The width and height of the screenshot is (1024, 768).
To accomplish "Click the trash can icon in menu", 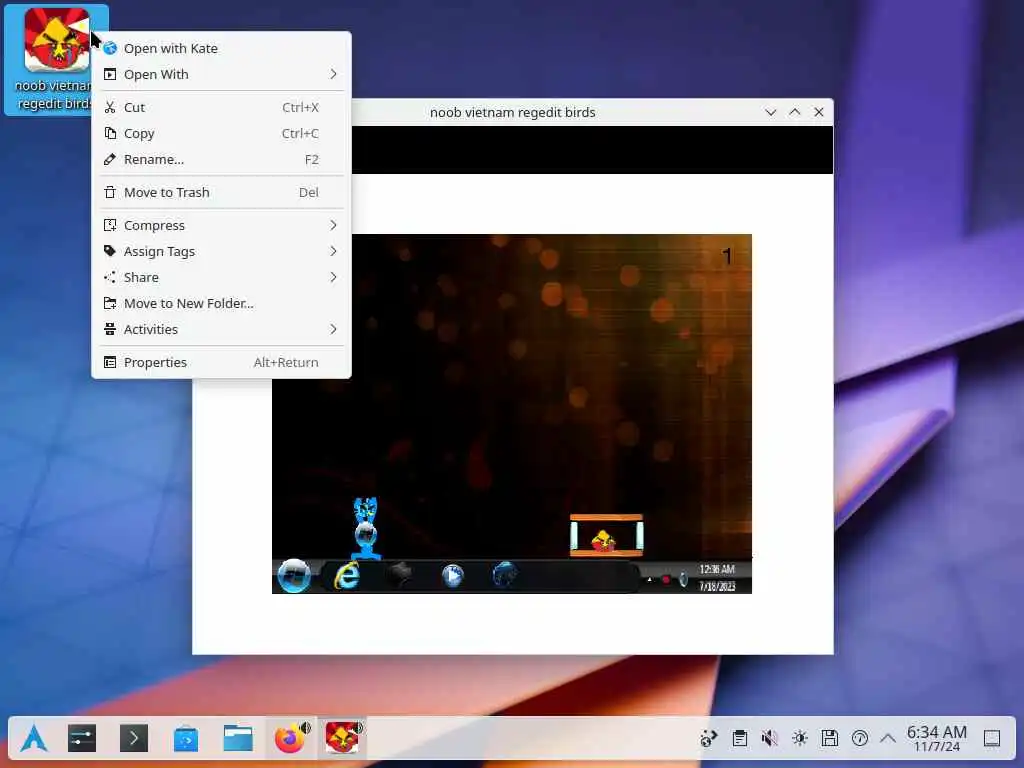I will (x=110, y=193).
